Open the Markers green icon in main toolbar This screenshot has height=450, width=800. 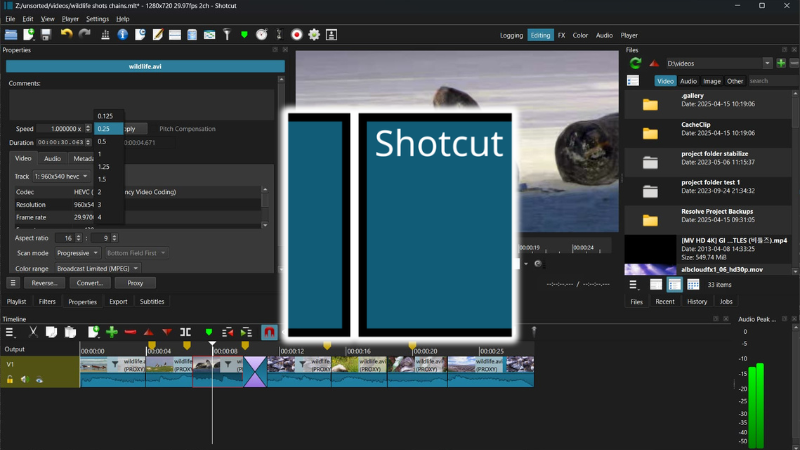click(244, 35)
